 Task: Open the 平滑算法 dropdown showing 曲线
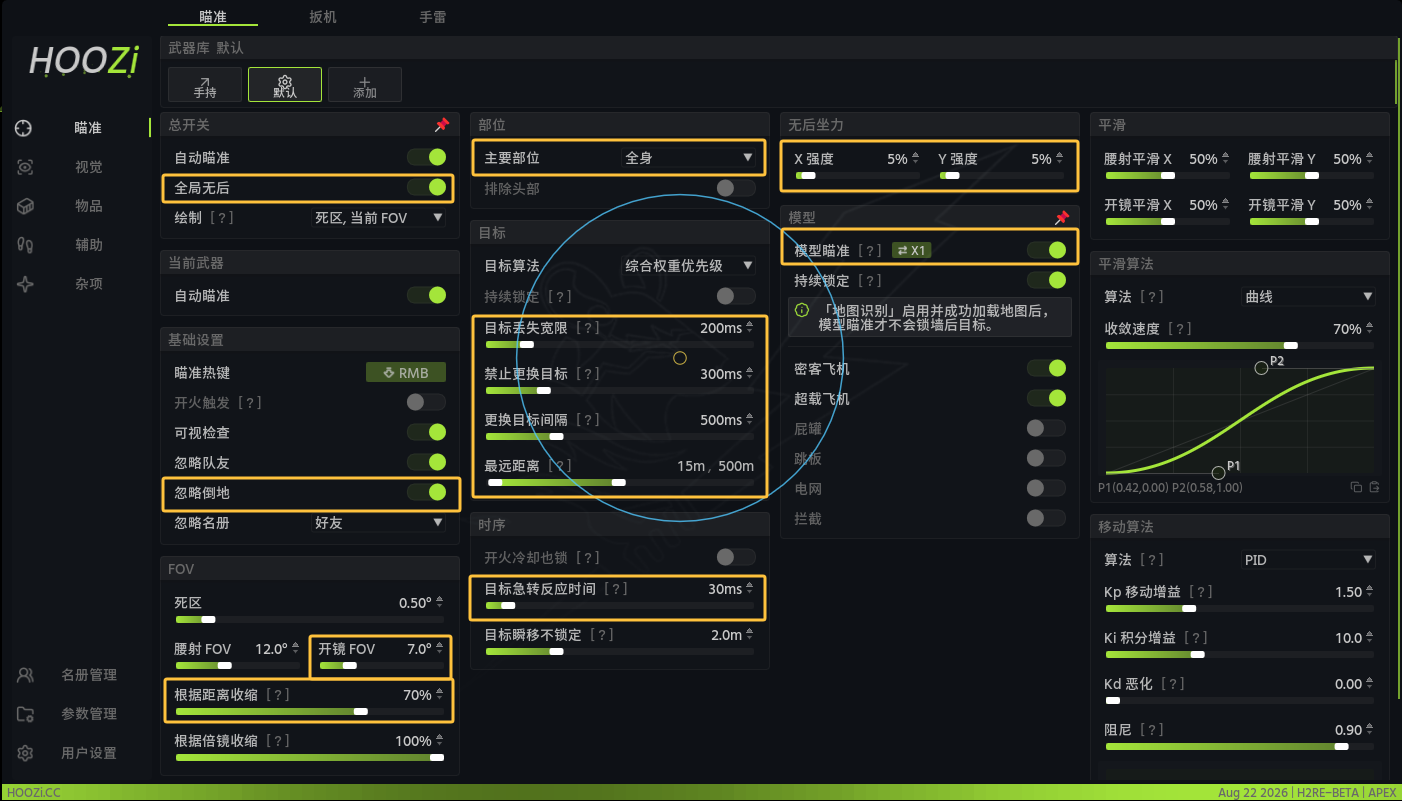click(x=1308, y=297)
